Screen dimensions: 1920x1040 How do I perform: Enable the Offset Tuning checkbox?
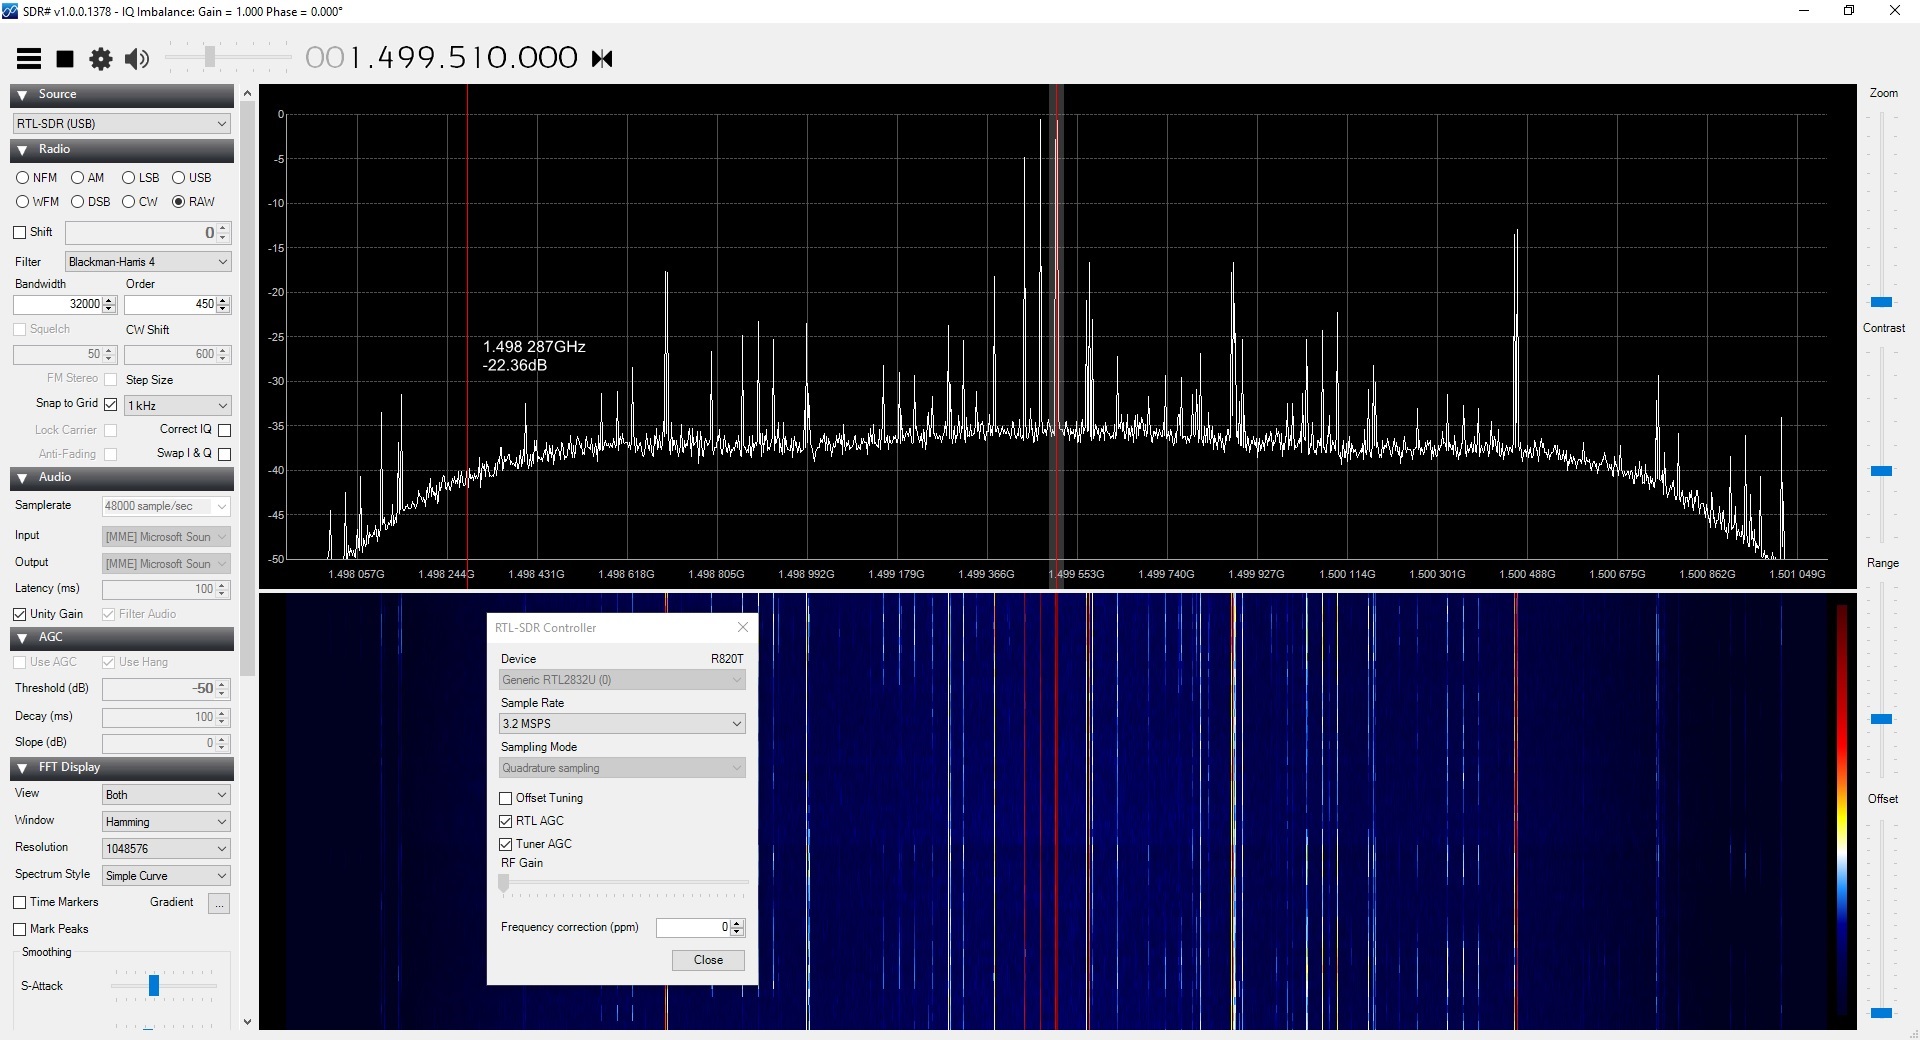click(506, 798)
